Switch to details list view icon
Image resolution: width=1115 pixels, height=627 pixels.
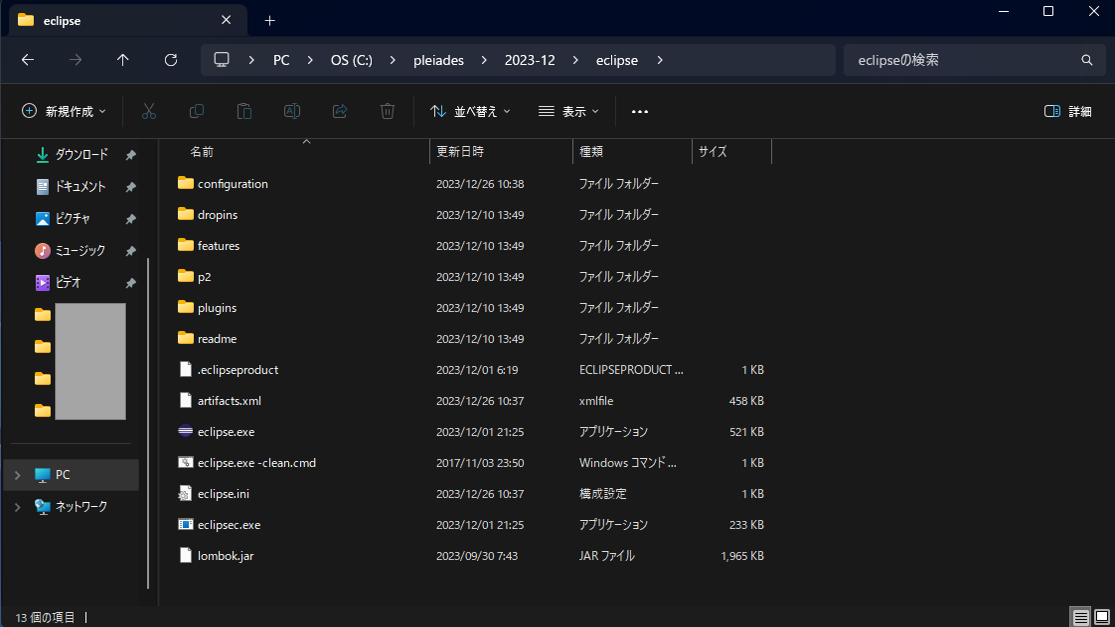coord(1080,617)
